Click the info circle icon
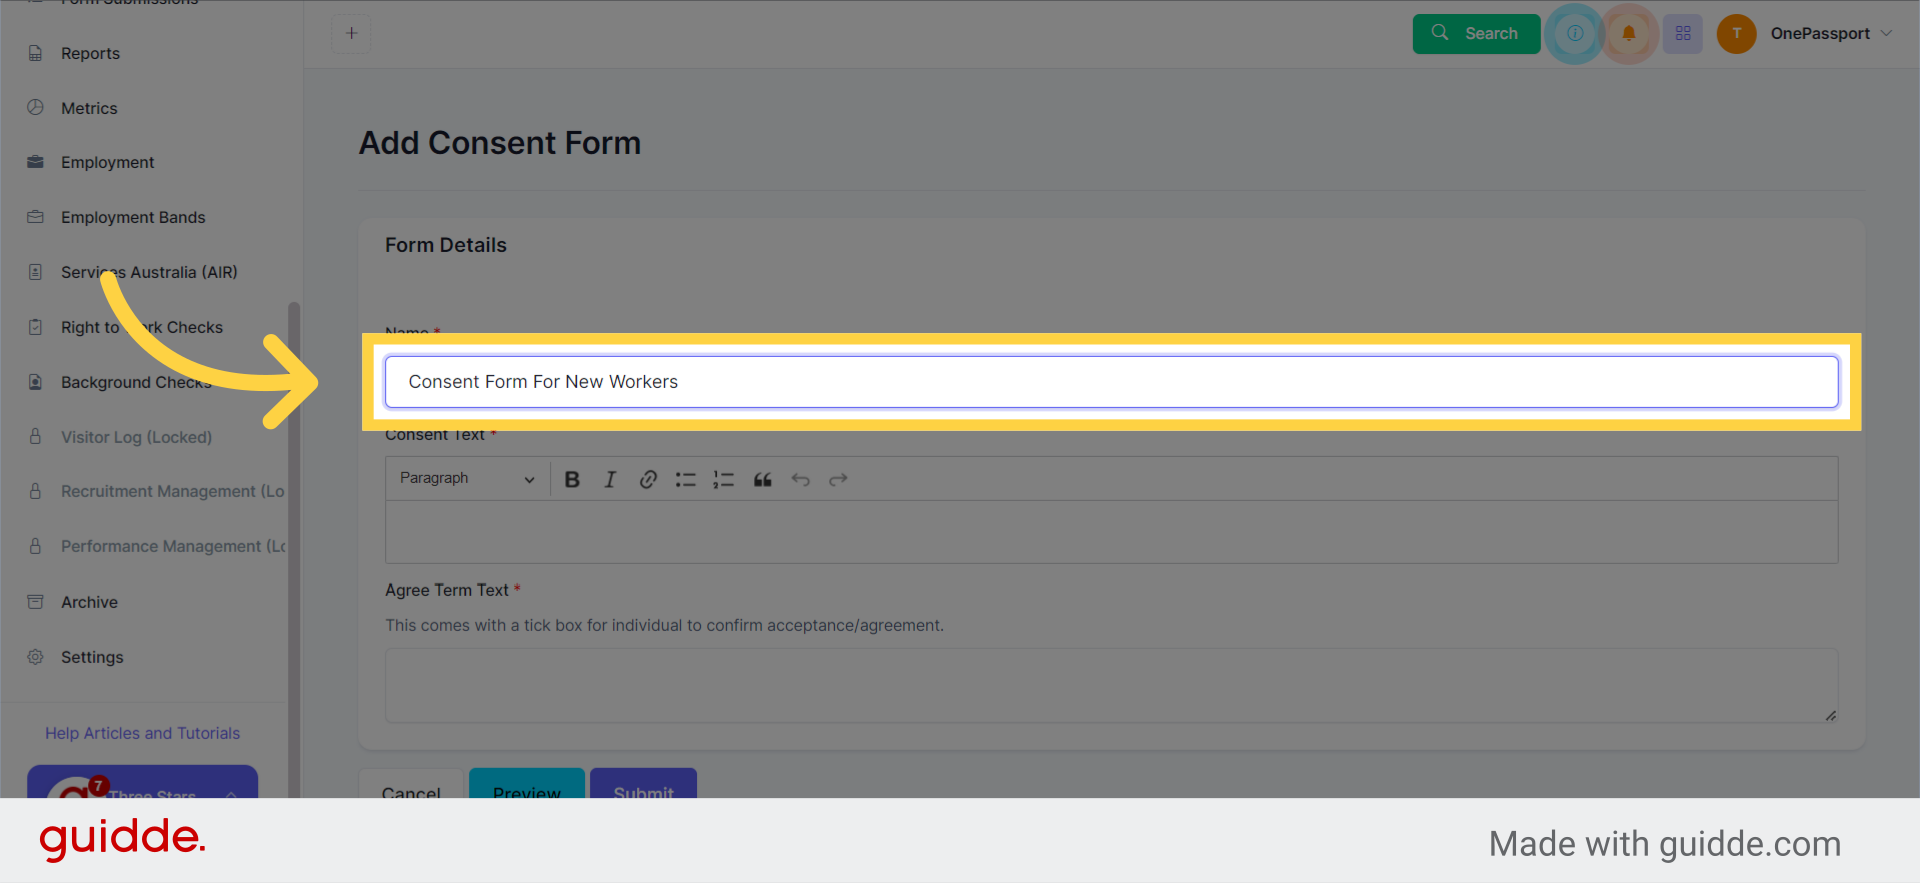The image size is (1920, 883). pos(1575,33)
